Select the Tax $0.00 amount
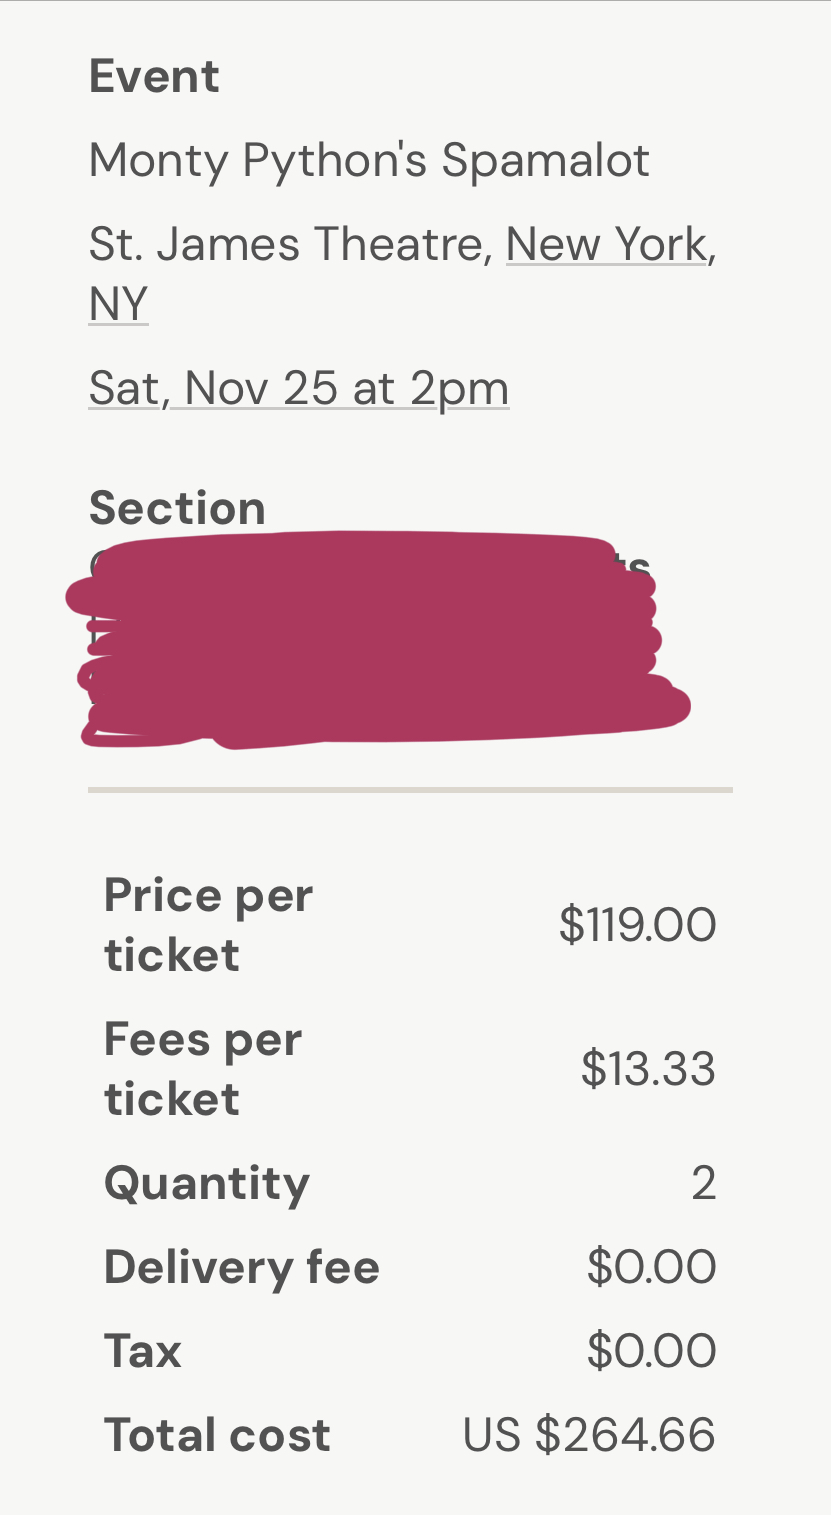Screen dimensions: 831x1515 (x=651, y=1351)
